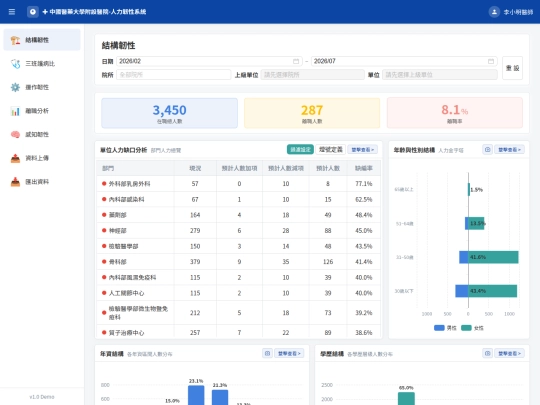Click the 65.0% bar in 學歷結構 chart
540x405 pixels.
(x=406, y=398)
